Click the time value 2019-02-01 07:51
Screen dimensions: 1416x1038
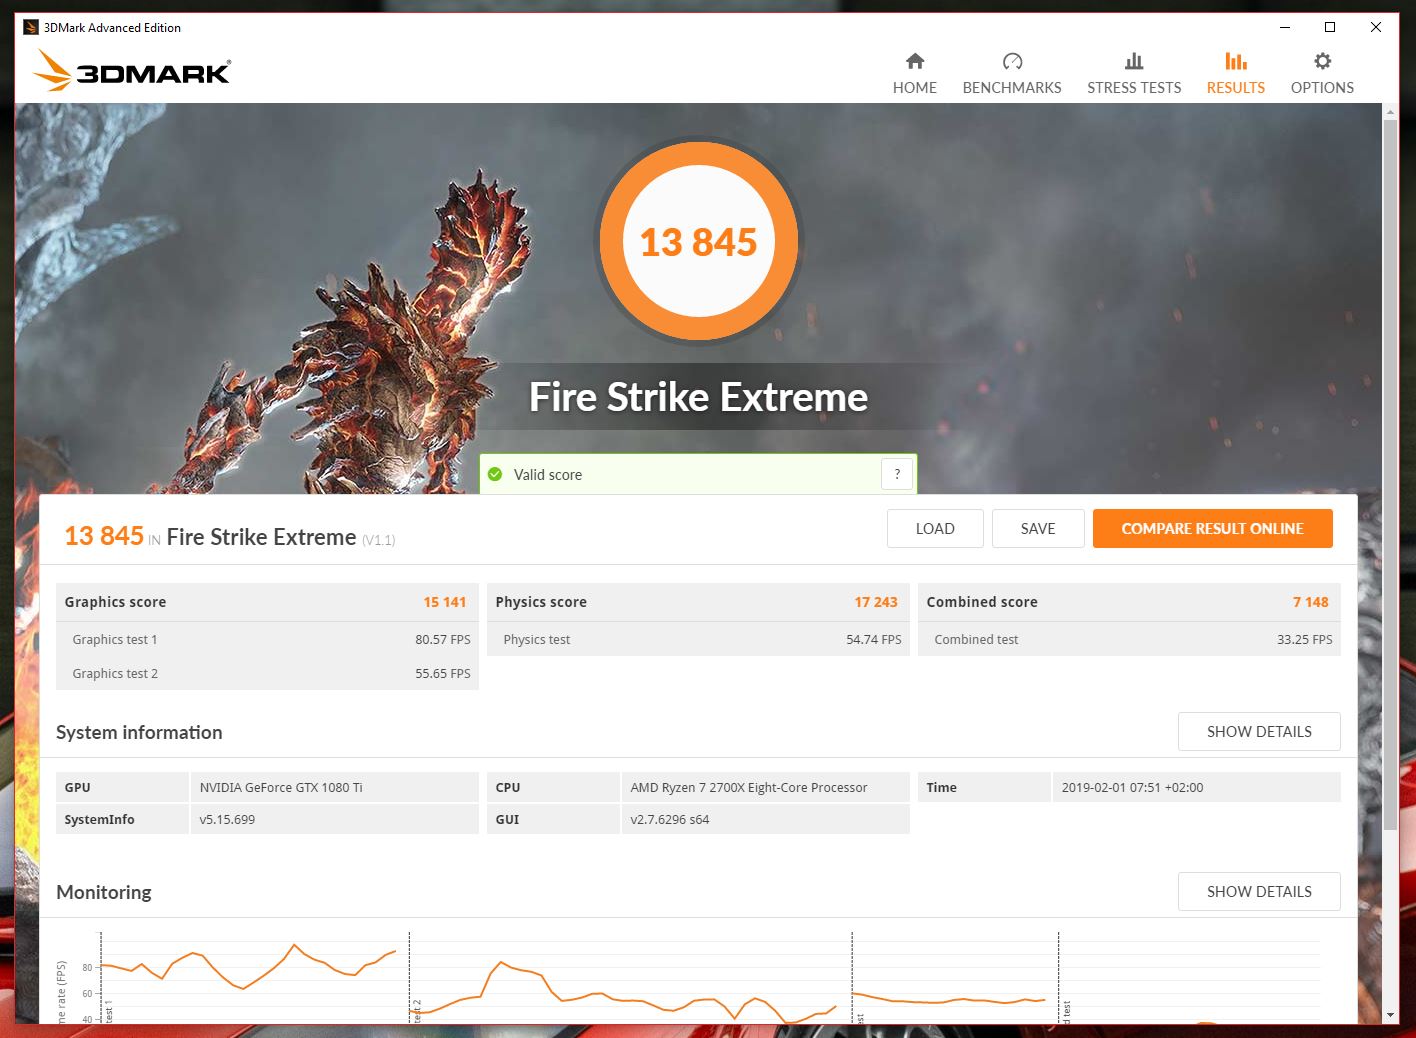(1132, 787)
